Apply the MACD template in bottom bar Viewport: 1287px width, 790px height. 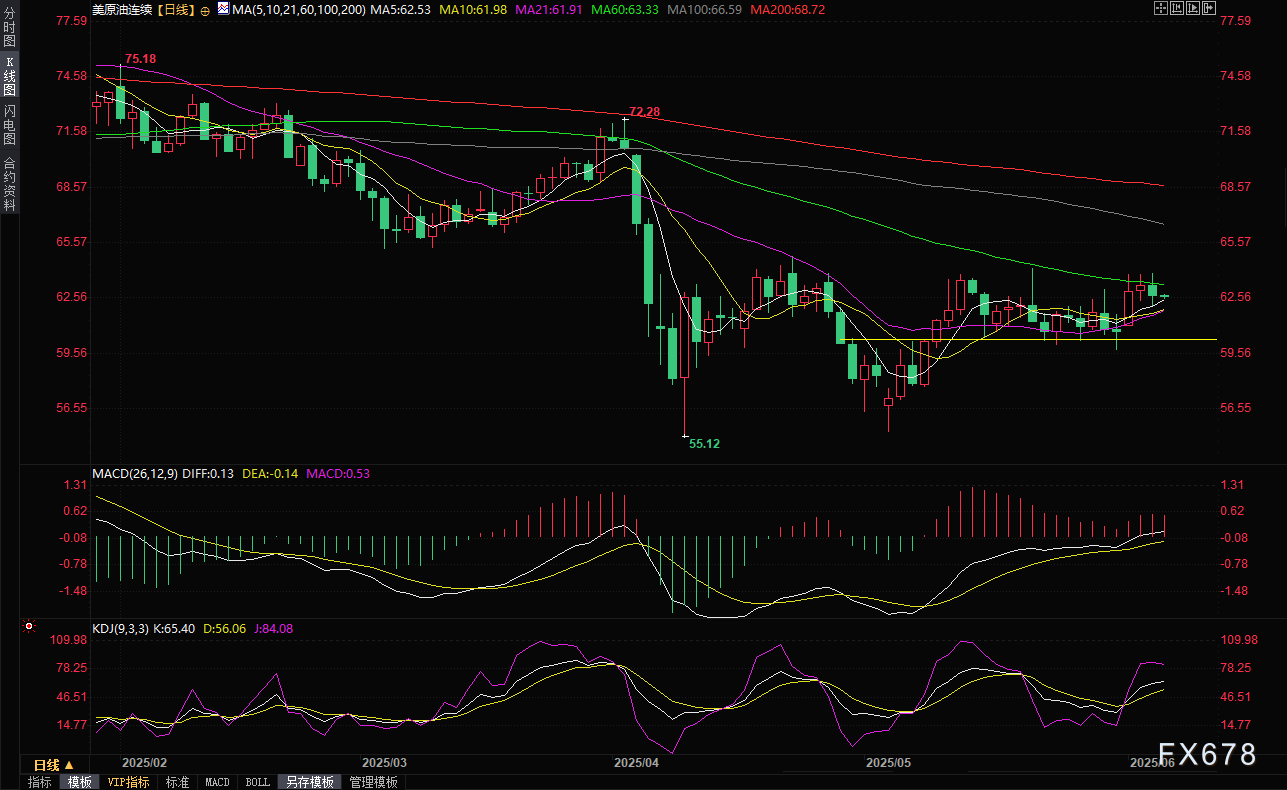tap(217, 782)
